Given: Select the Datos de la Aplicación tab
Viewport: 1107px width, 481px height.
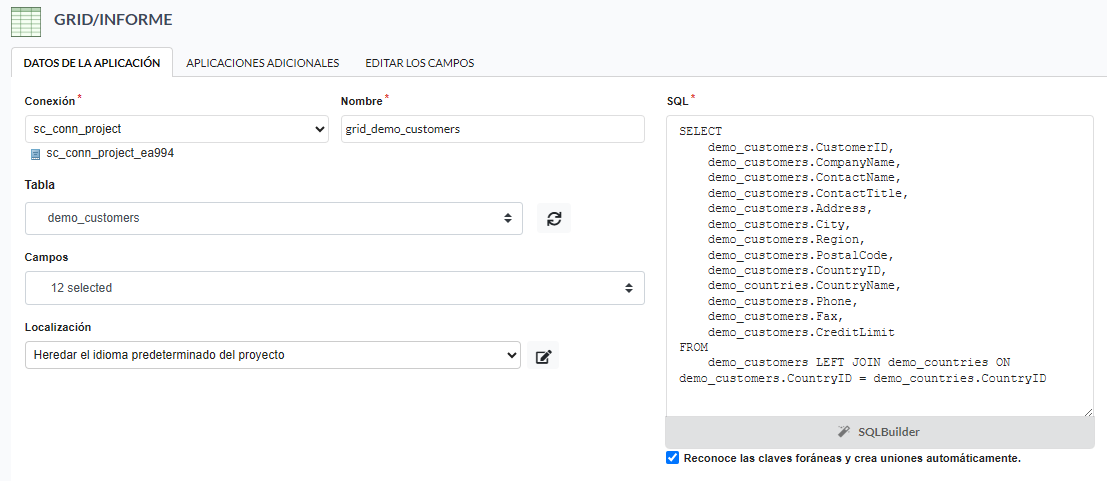Looking at the screenshot, I should coord(92,63).
